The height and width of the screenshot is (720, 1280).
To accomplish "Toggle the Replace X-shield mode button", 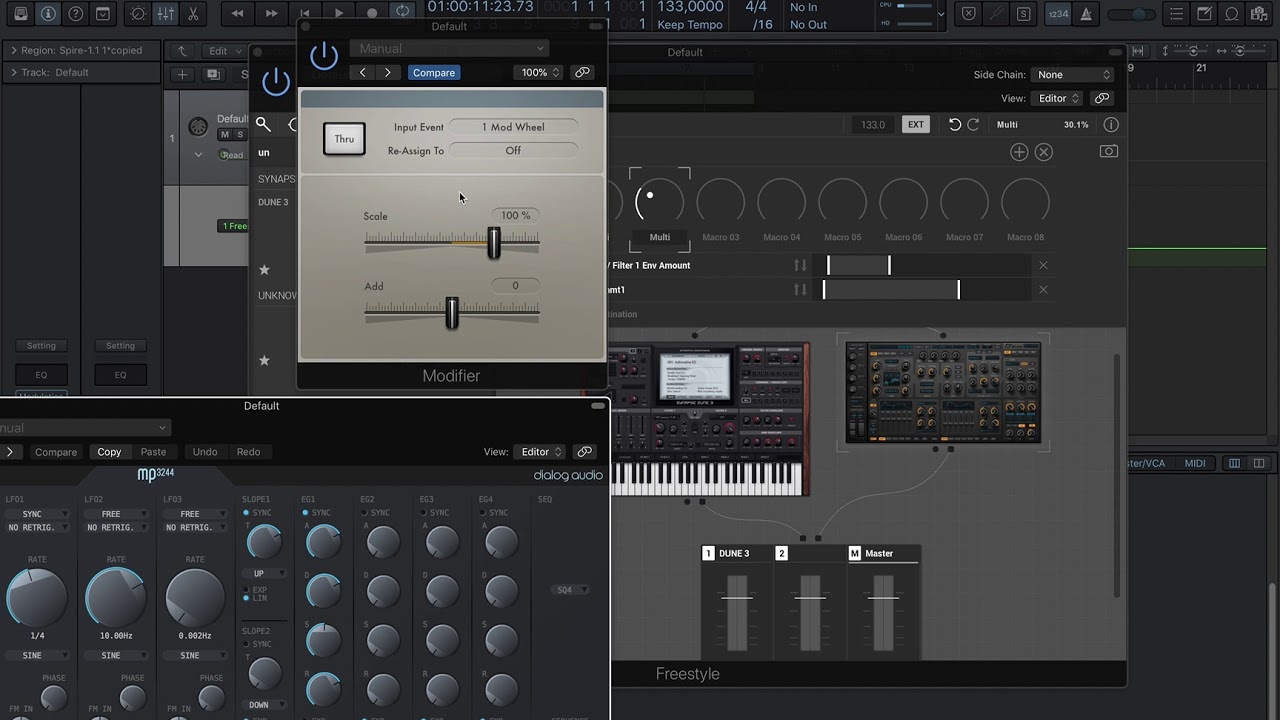I will pos(968,14).
